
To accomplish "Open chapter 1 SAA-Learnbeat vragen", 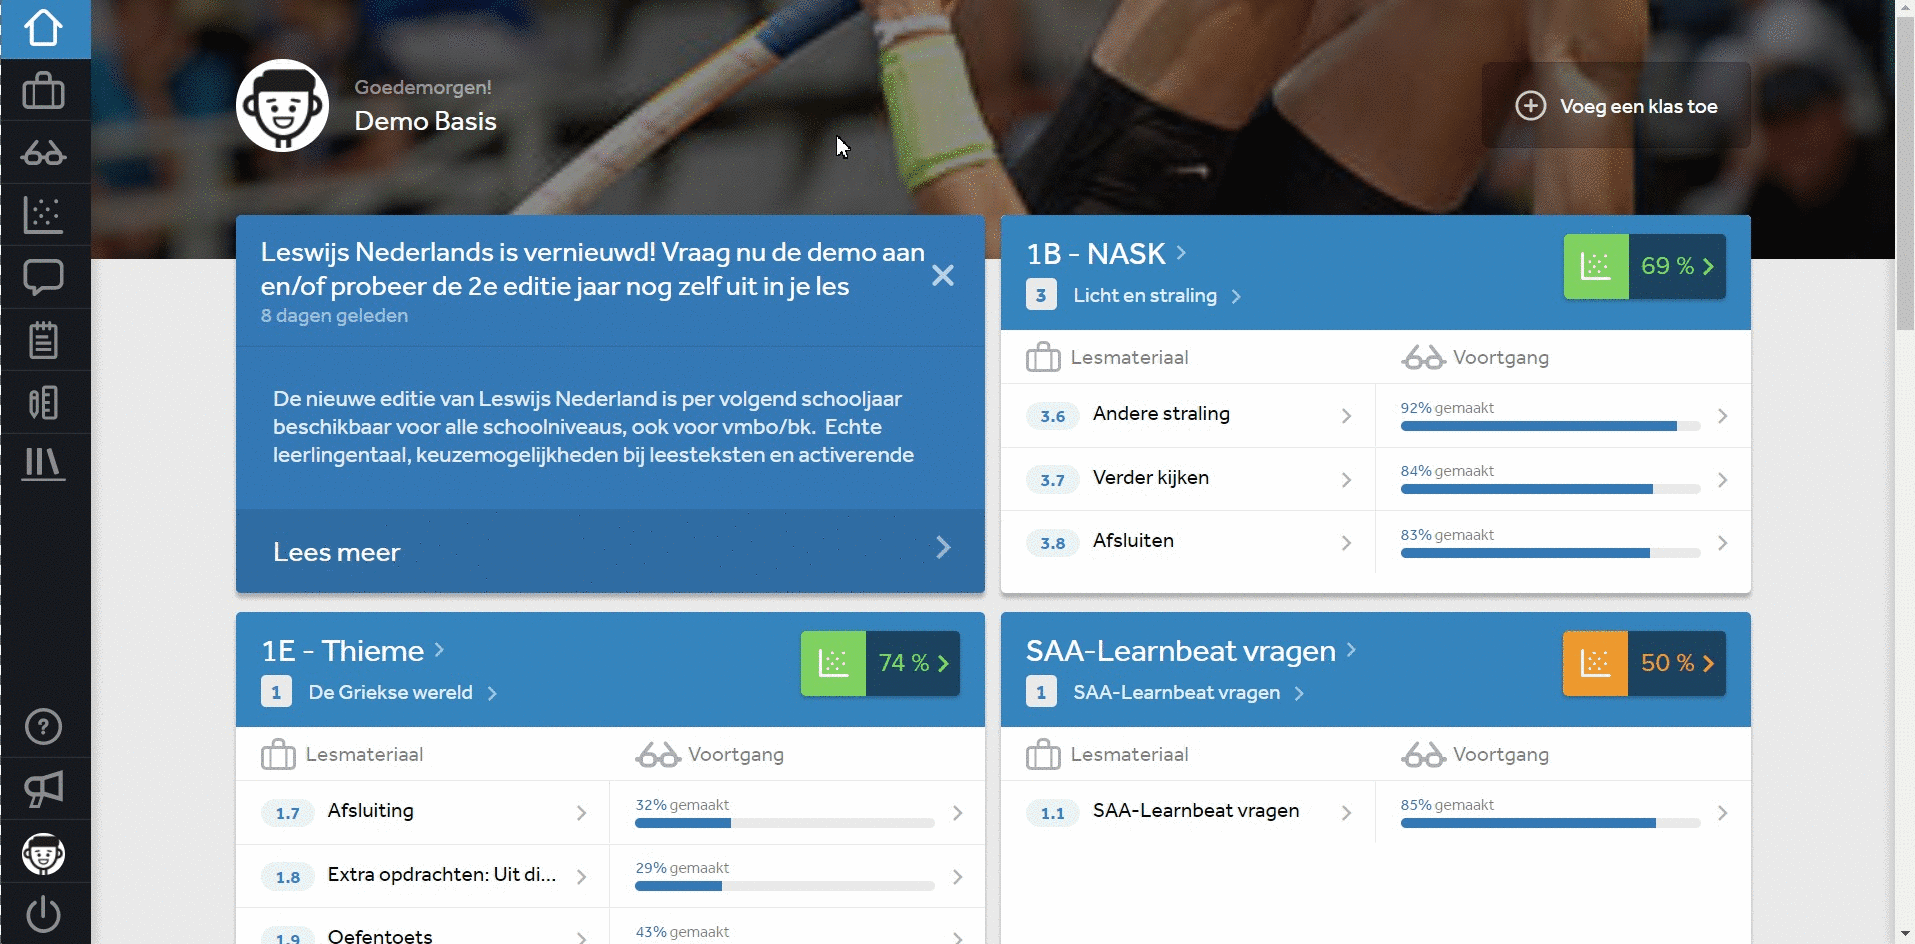I will click(1176, 693).
